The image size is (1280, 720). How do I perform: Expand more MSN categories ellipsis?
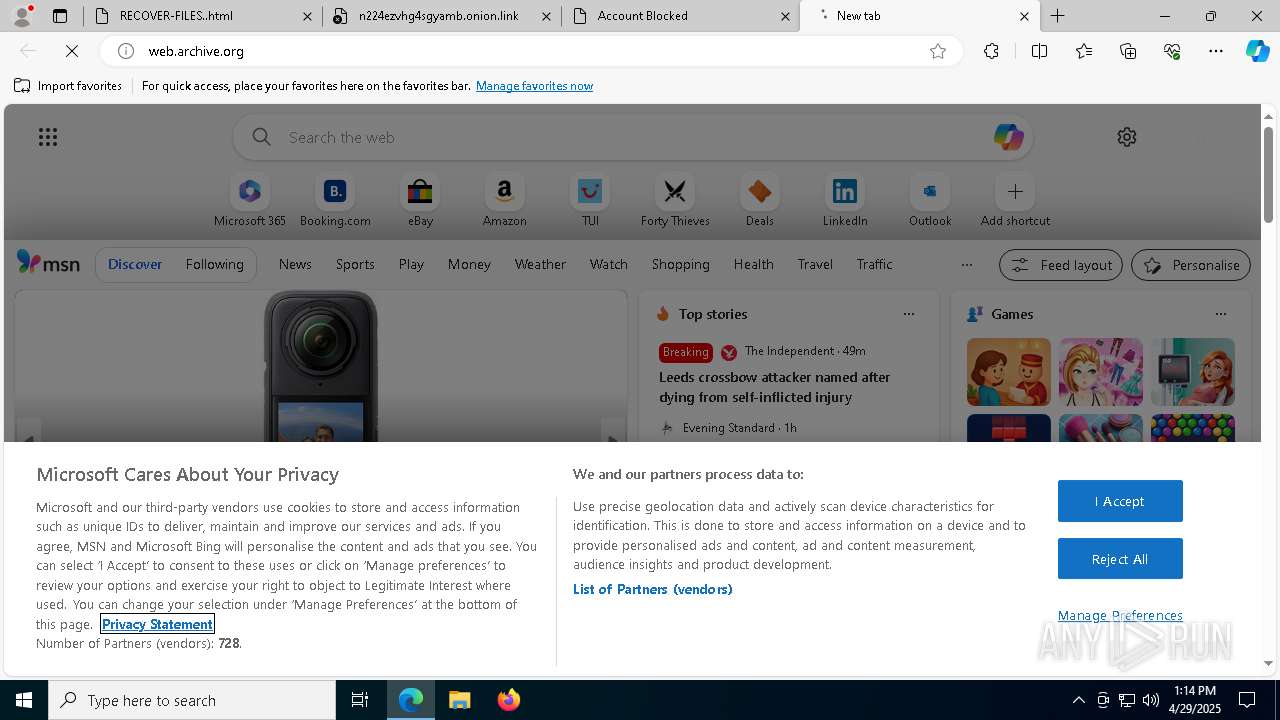[966, 264]
